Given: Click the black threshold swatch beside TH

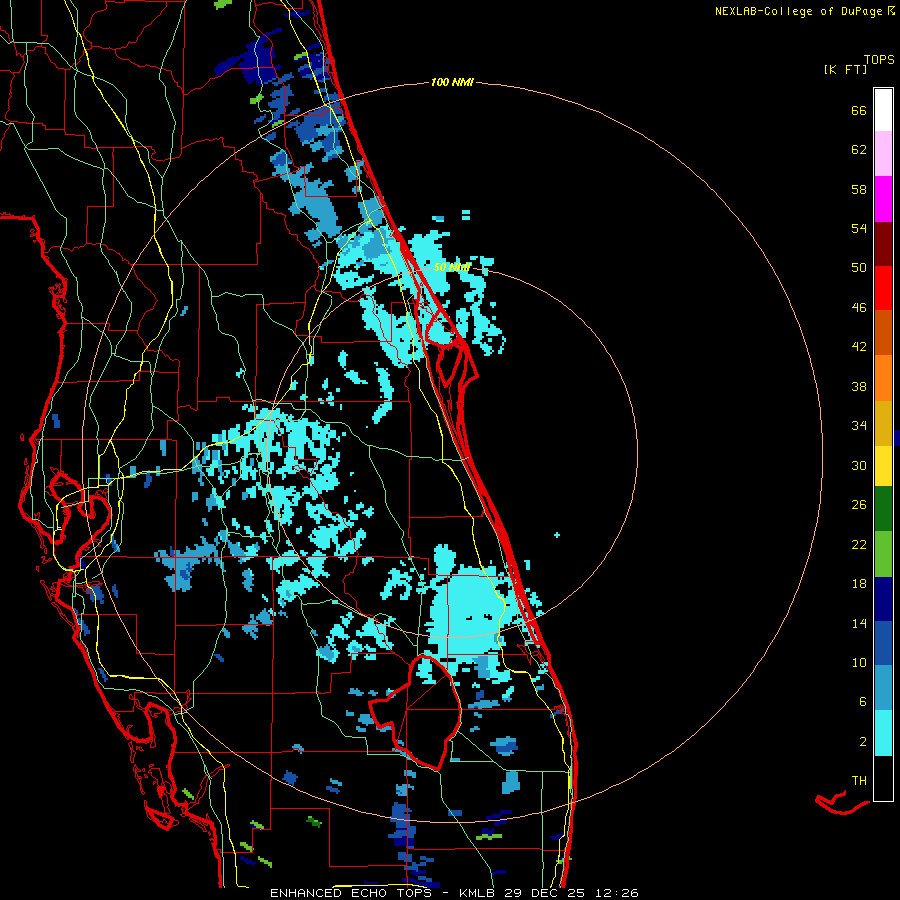Looking at the screenshot, I should point(883,778).
